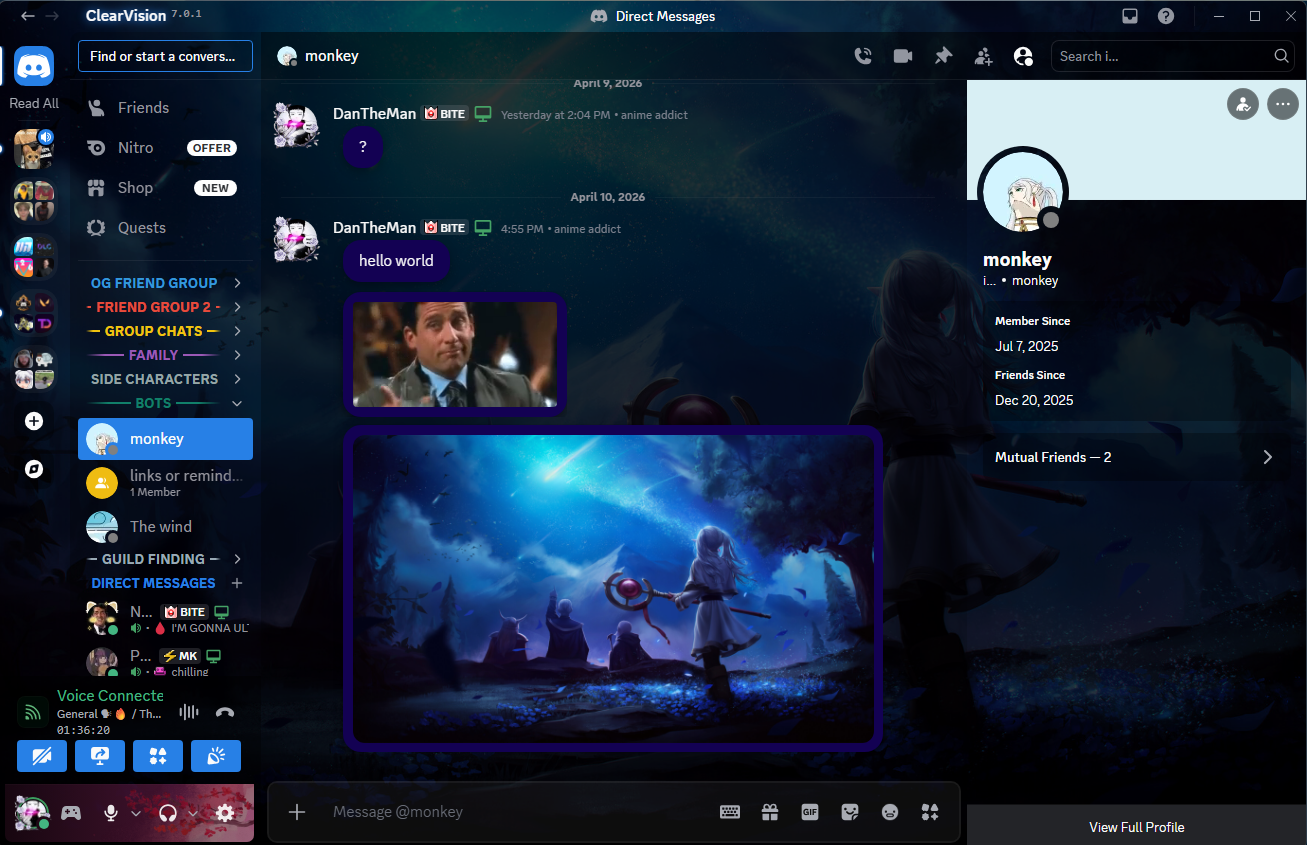The image size is (1307, 845).
Task: Open the add friends to DM icon
Action: 983,56
